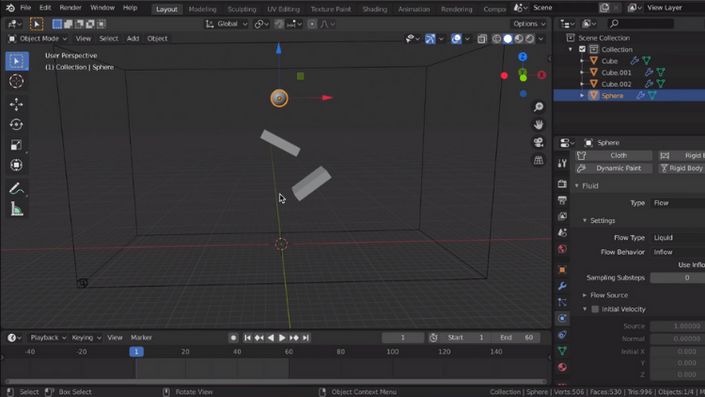705x397 pixels.
Task: Toggle auto keying record button
Action: tap(233, 338)
